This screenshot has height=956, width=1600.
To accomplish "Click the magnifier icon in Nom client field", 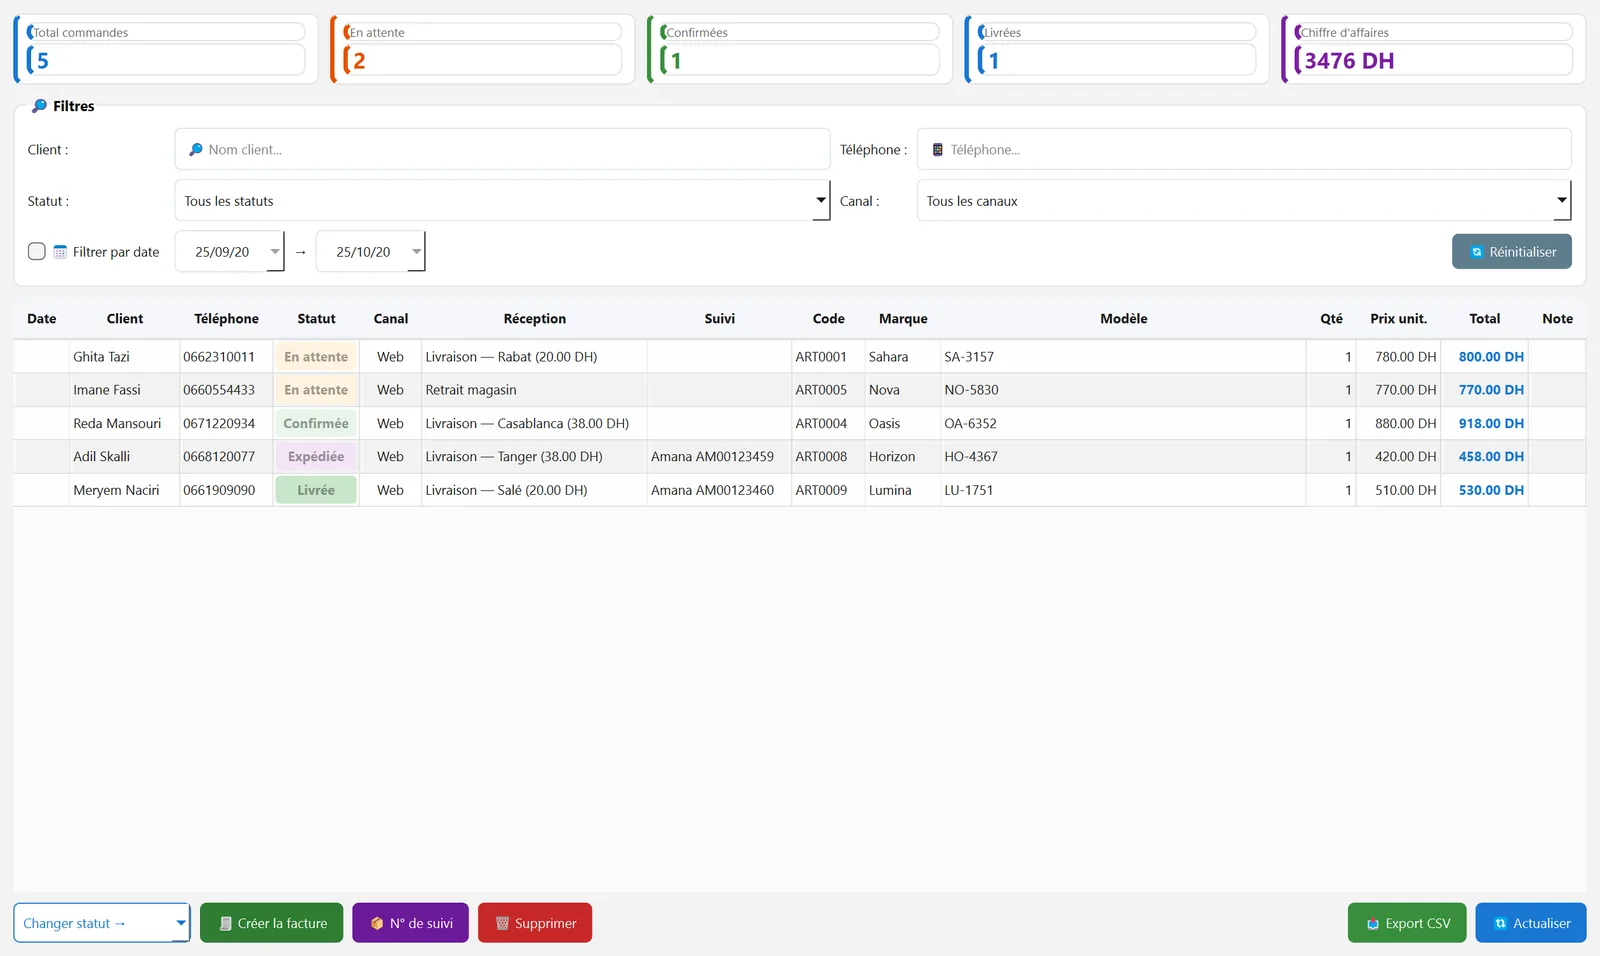I will pyautogui.click(x=196, y=150).
